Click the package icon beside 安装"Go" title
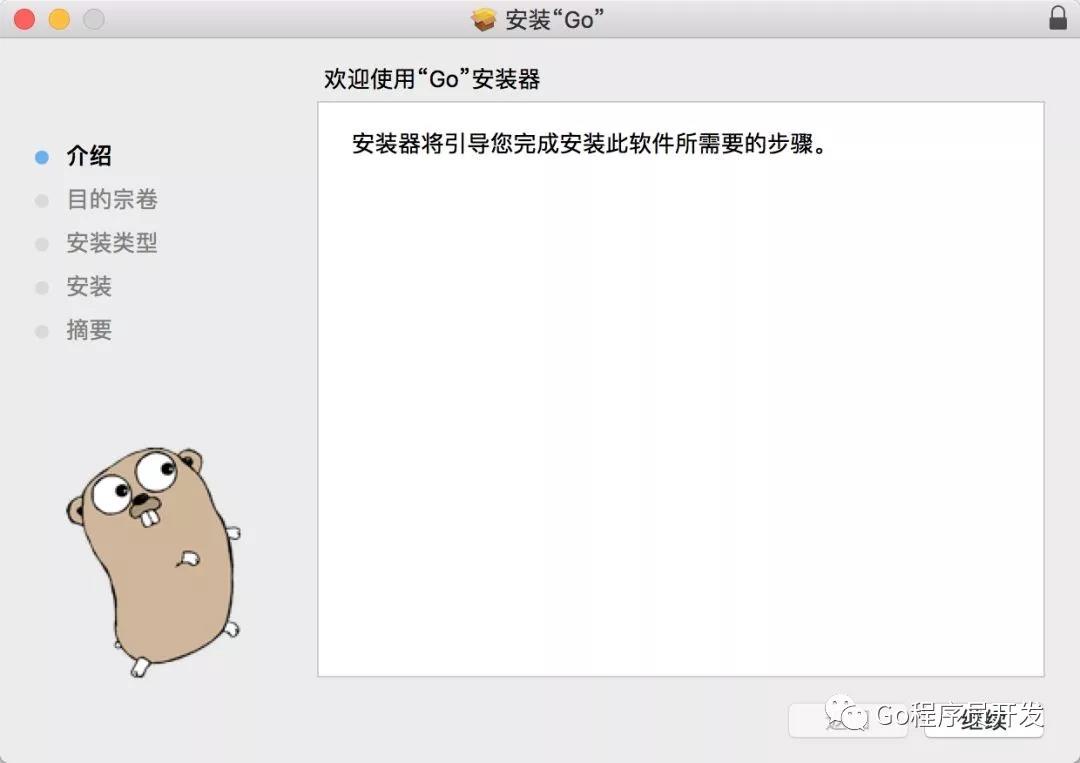Screen dimensions: 1080x763 tap(484, 19)
